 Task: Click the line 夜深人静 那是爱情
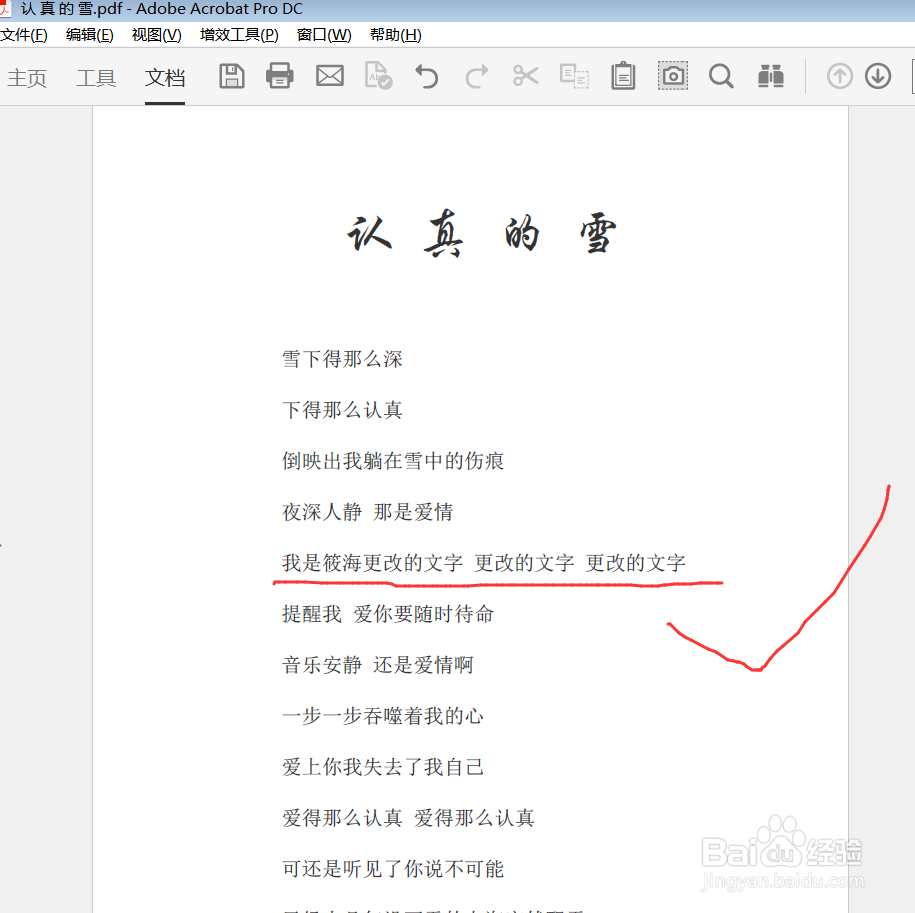(368, 512)
